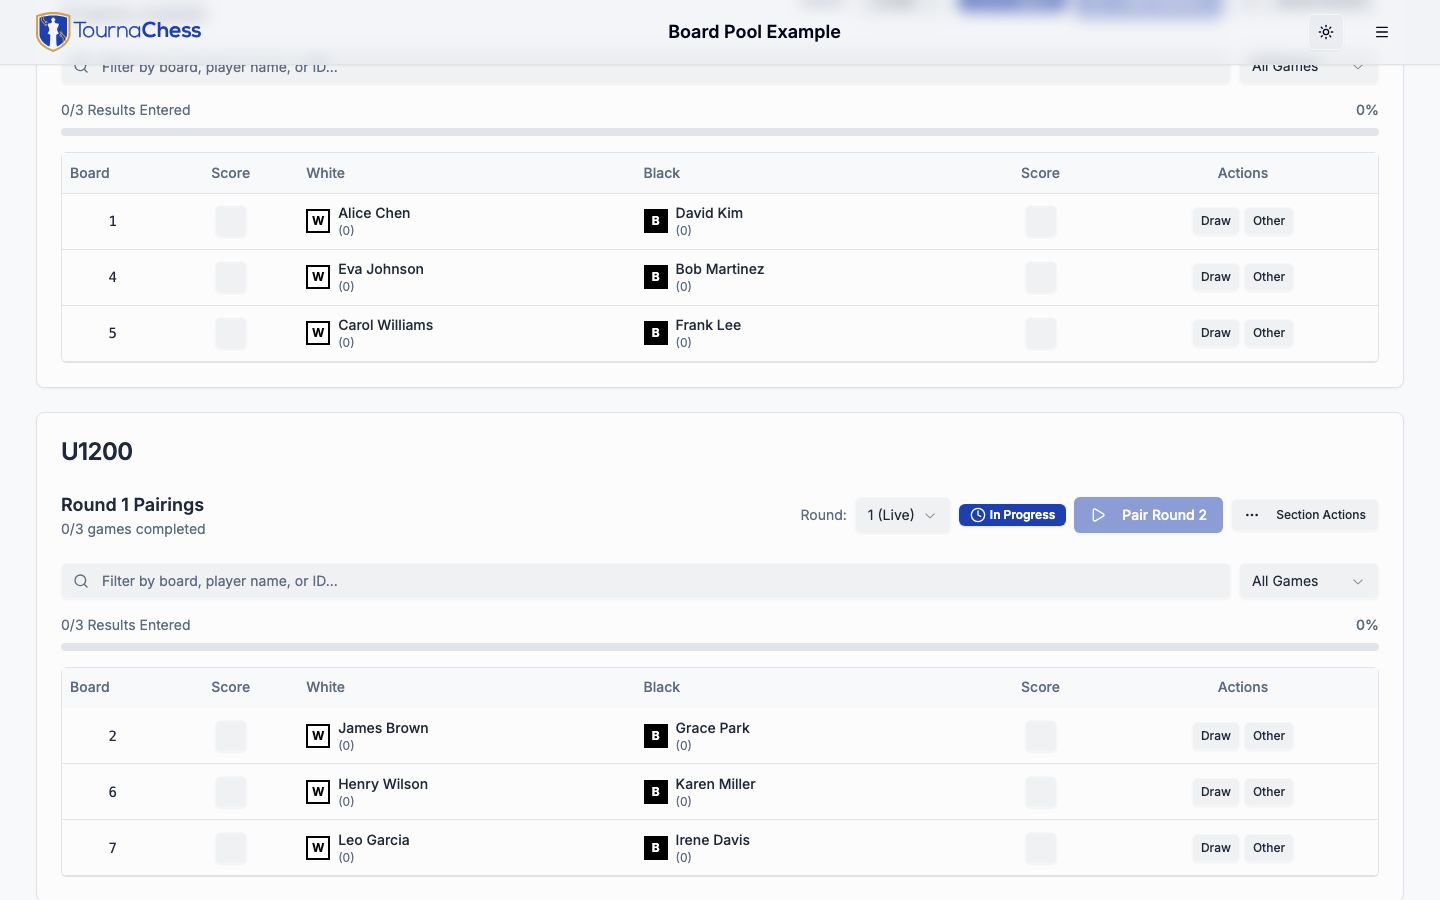The width and height of the screenshot is (1440, 900).
Task: Open U1200 Section Actions menu
Action: click(x=1305, y=515)
